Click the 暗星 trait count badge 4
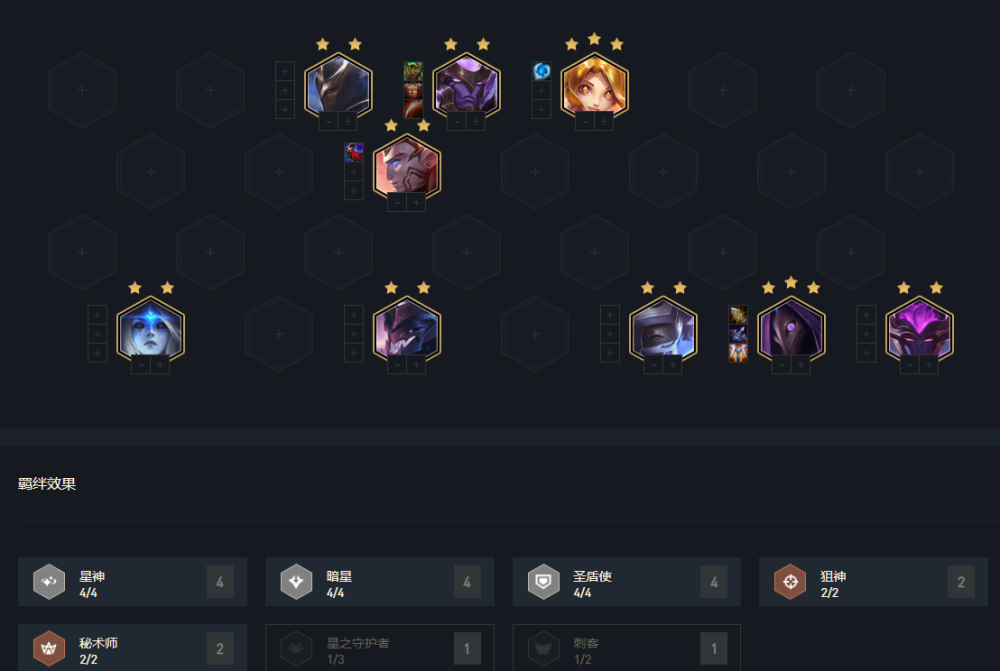1000x671 pixels. tap(467, 582)
